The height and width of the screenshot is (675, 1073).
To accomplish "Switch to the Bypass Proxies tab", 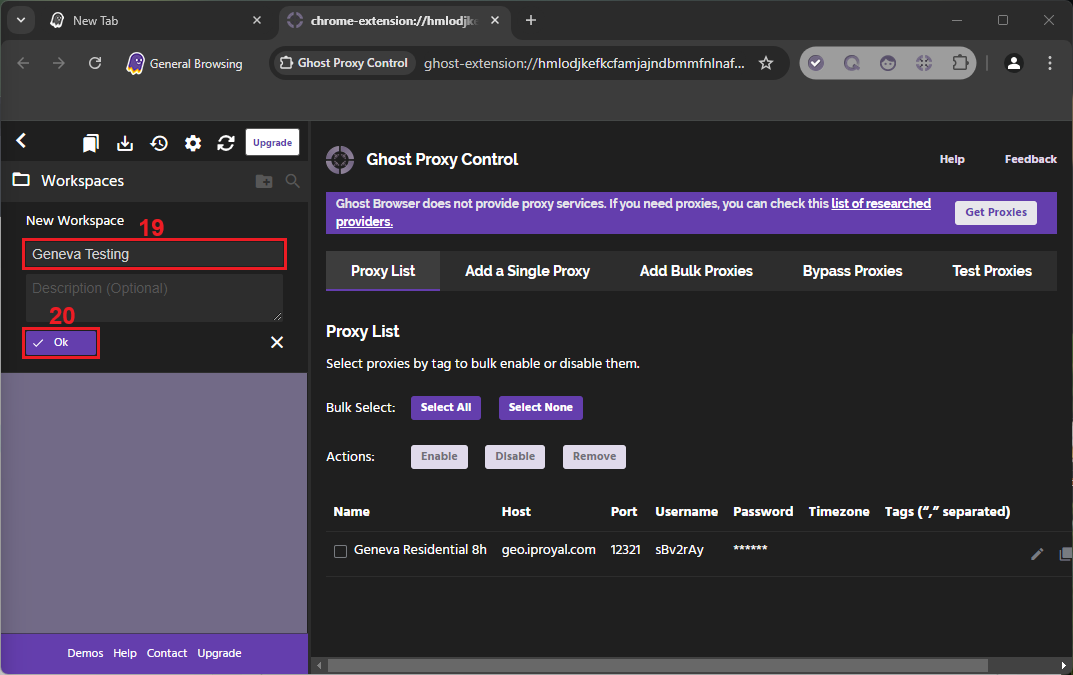I will click(852, 271).
